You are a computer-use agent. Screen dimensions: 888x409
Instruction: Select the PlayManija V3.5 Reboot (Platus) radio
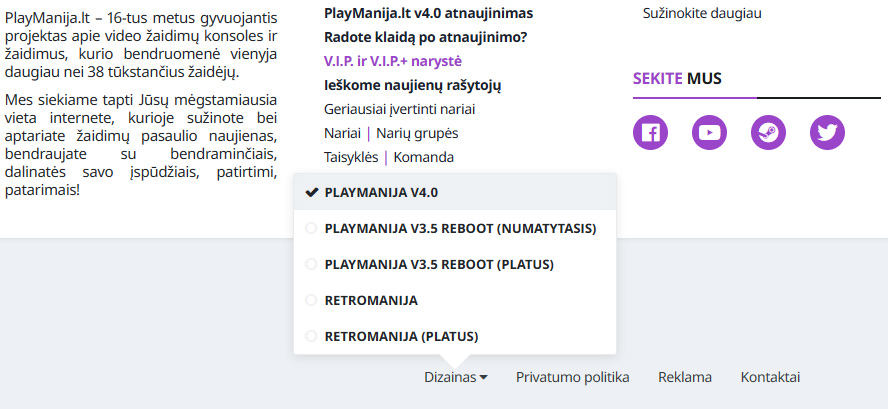(x=311, y=264)
